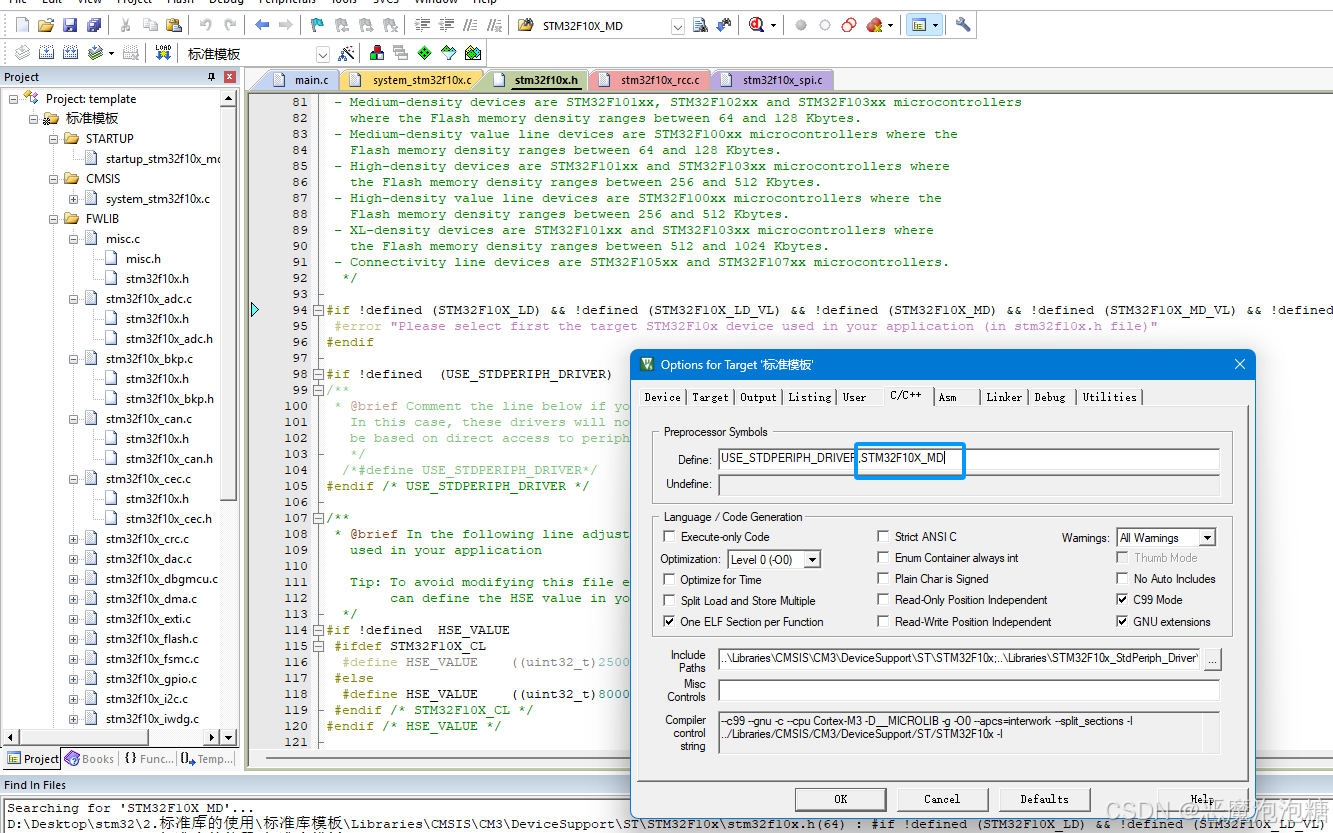The height and width of the screenshot is (833, 1333).
Task: Cut selection using scissors icon
Action: click(125, 25)
